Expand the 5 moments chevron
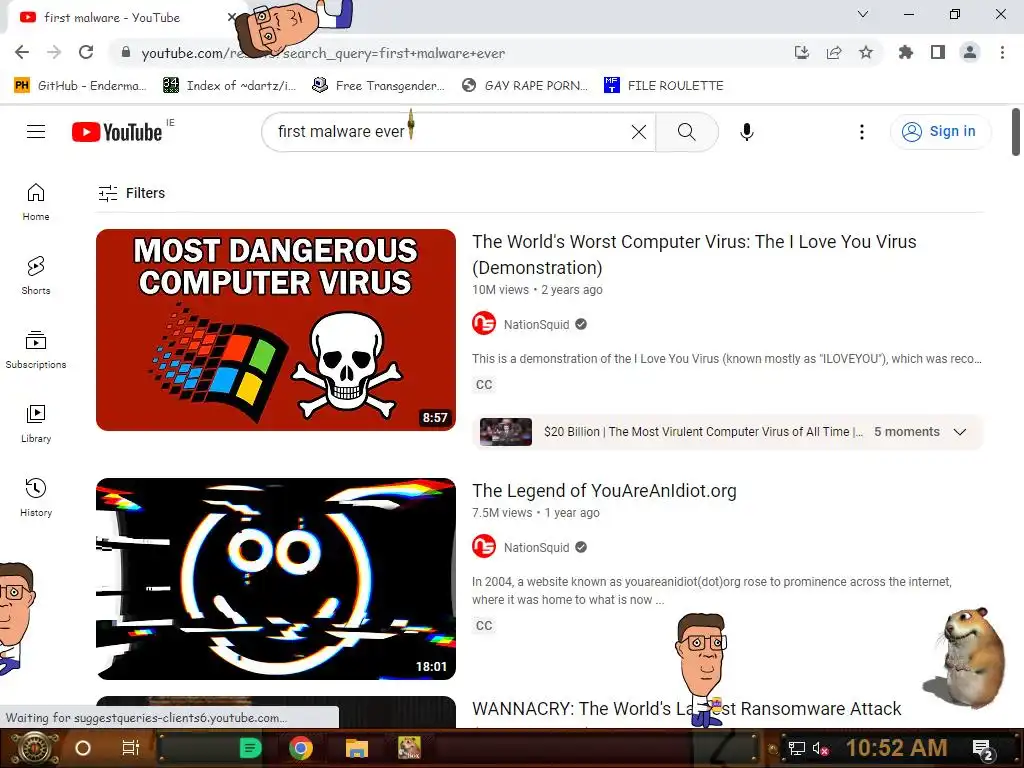Screen dimensions: 1024x768 (959, 432)
